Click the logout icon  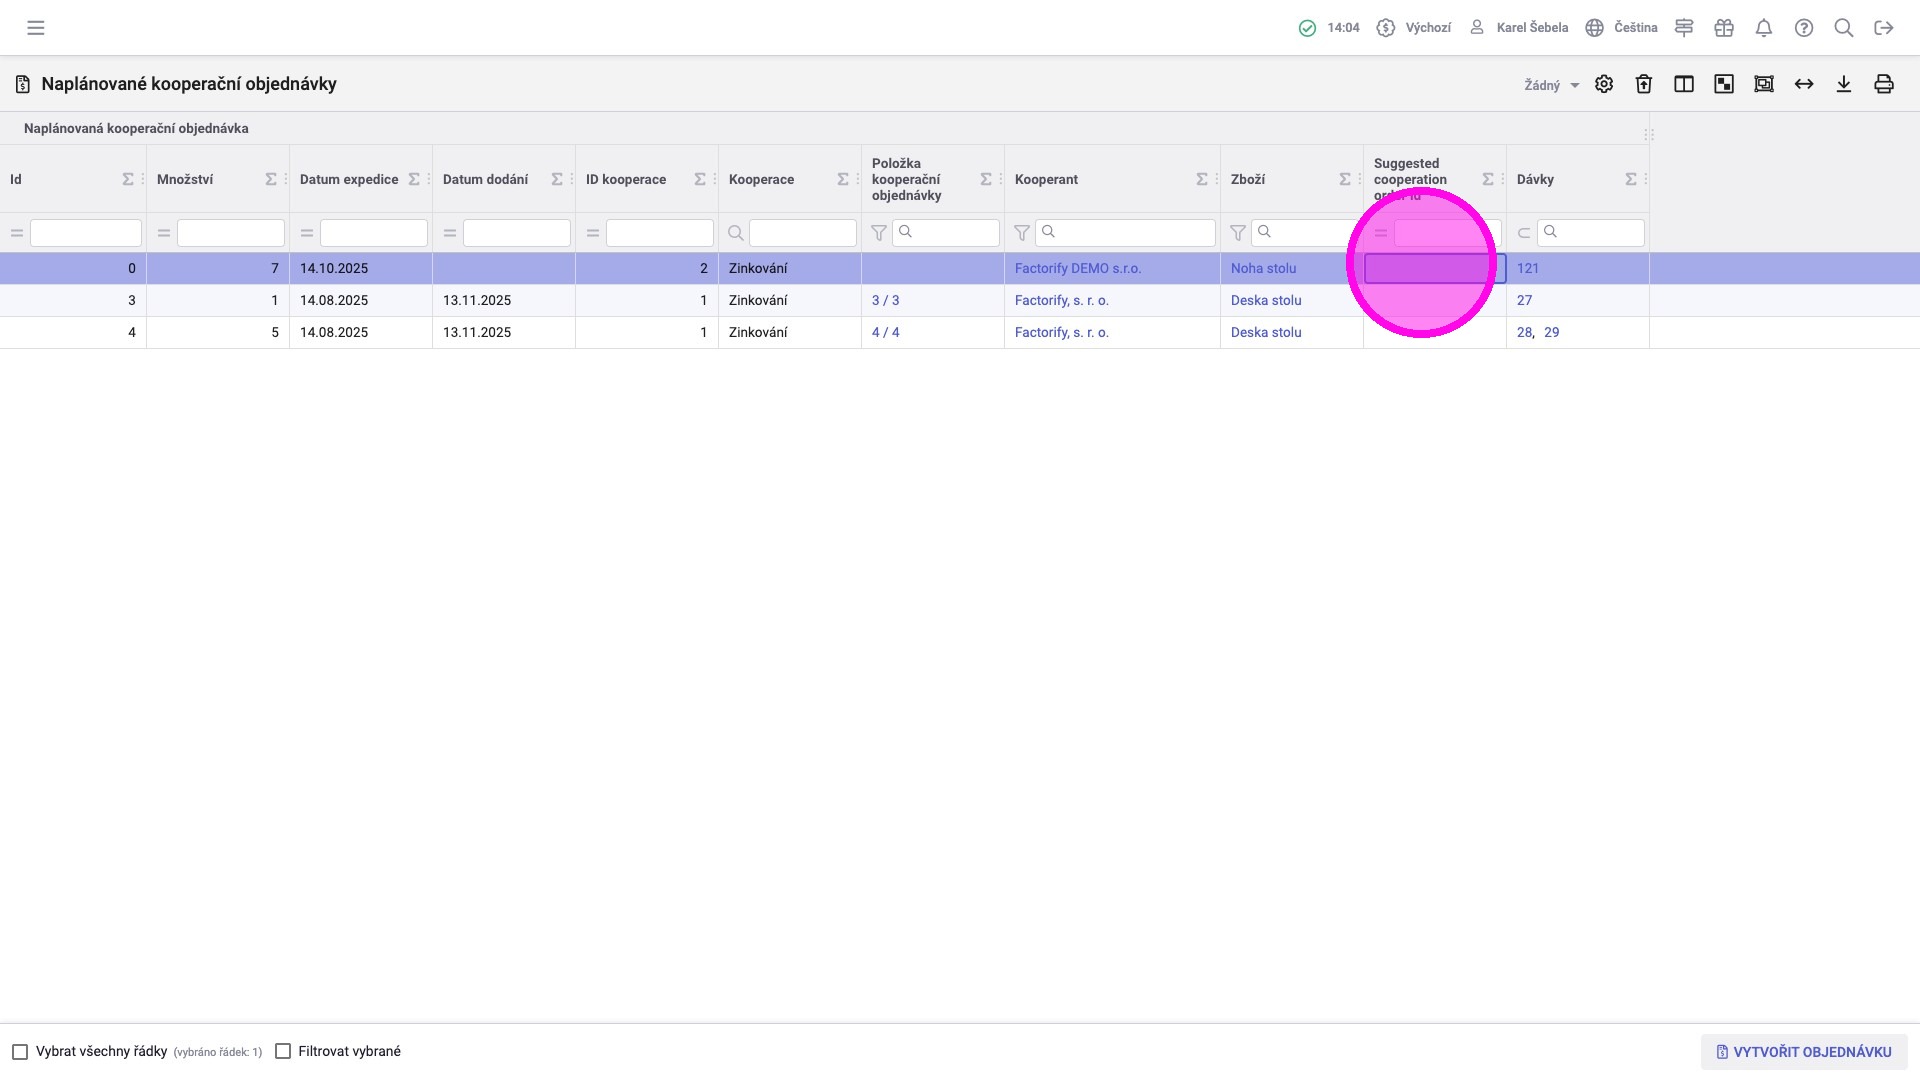(1884, 28)
